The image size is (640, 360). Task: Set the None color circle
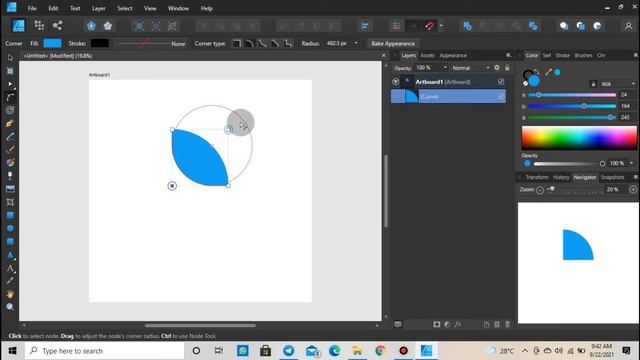tap(525, 83)
